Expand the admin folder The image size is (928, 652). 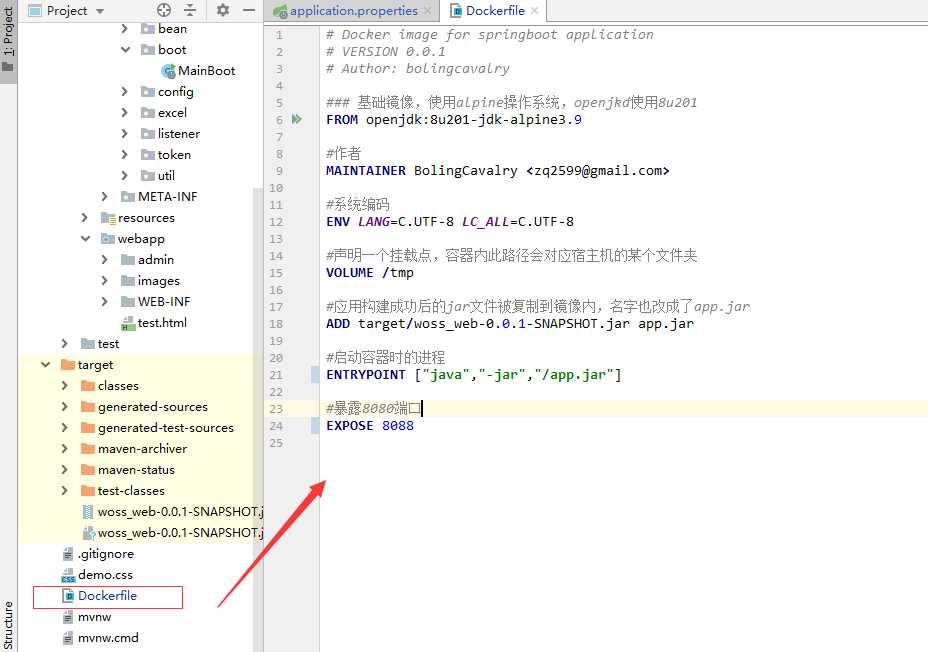click(105, 260)
